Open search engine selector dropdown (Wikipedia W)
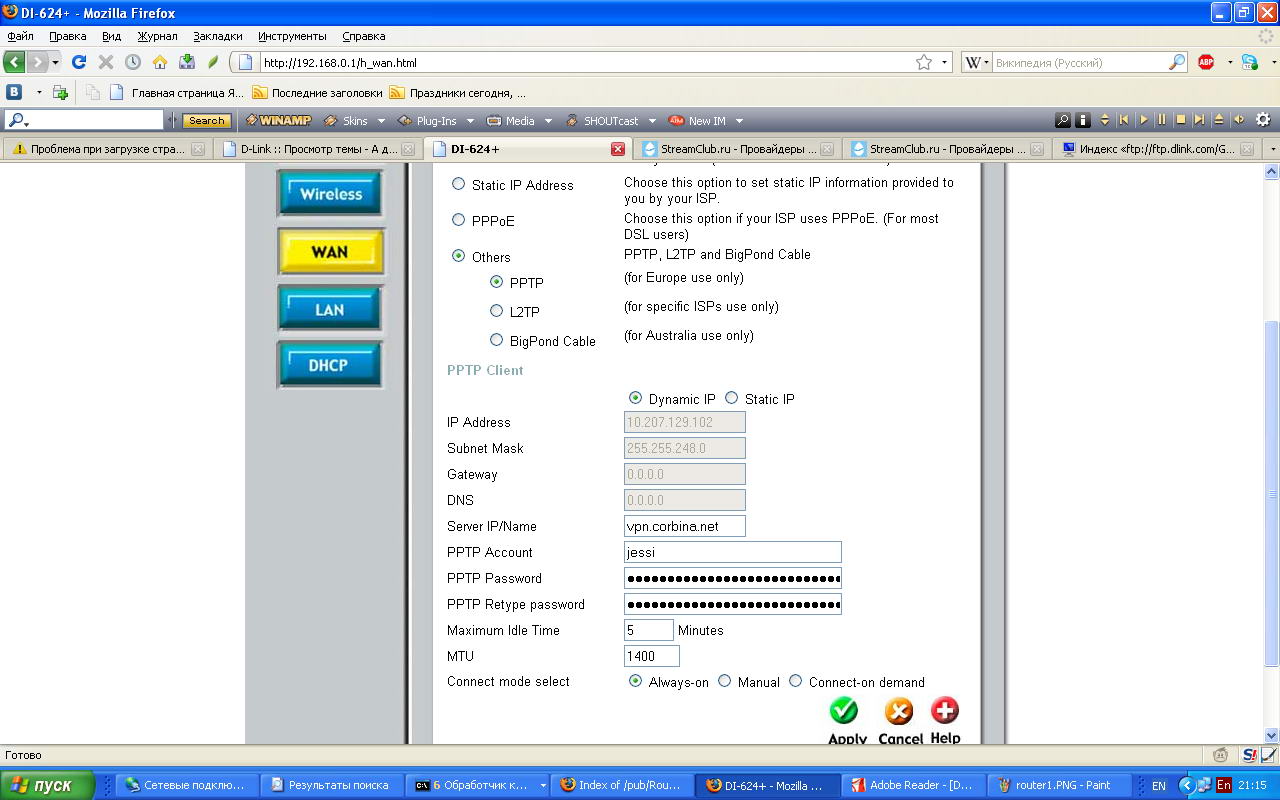The height and width of the screenshot is (800, 1280). [977, 62]
